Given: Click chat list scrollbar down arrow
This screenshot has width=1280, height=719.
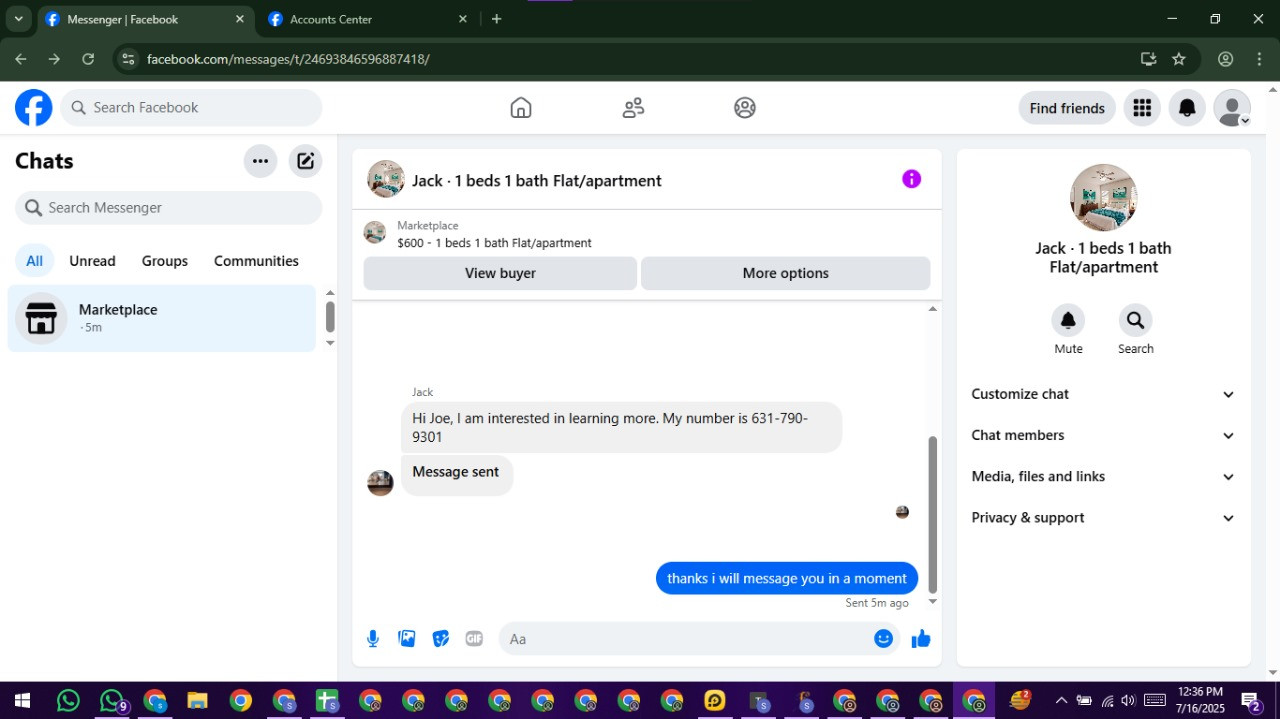Looking at the screenshot, I should click(x=330, y=343).
